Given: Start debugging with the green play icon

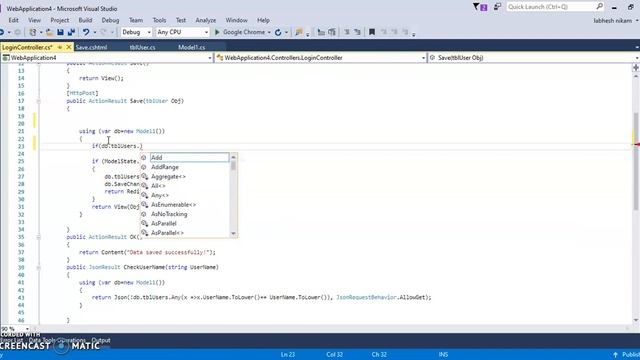Looking at the screenshot, I should 217,32.
